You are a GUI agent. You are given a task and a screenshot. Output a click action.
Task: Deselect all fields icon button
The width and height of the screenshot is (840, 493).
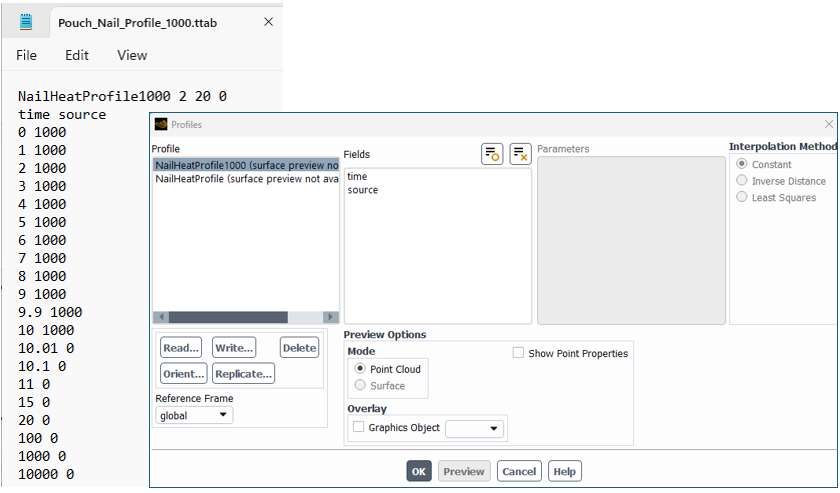pos(520,154)
